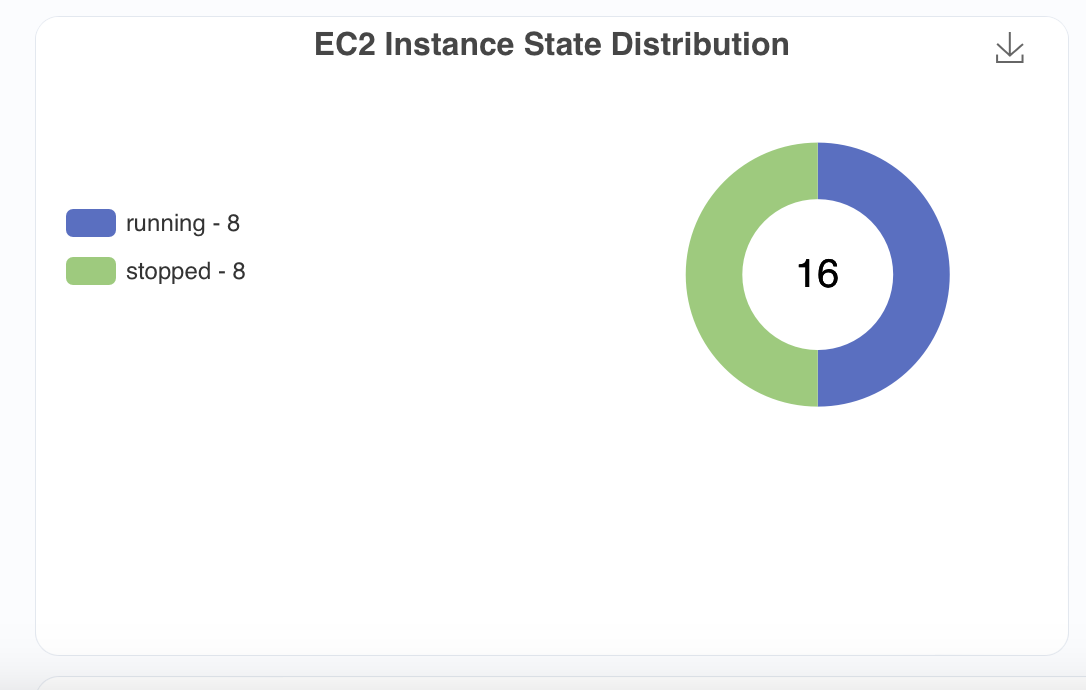The width and height of the screenshot is (1086, 690).
Task: Select the blue running donut segment
Action: coord(921,274)
